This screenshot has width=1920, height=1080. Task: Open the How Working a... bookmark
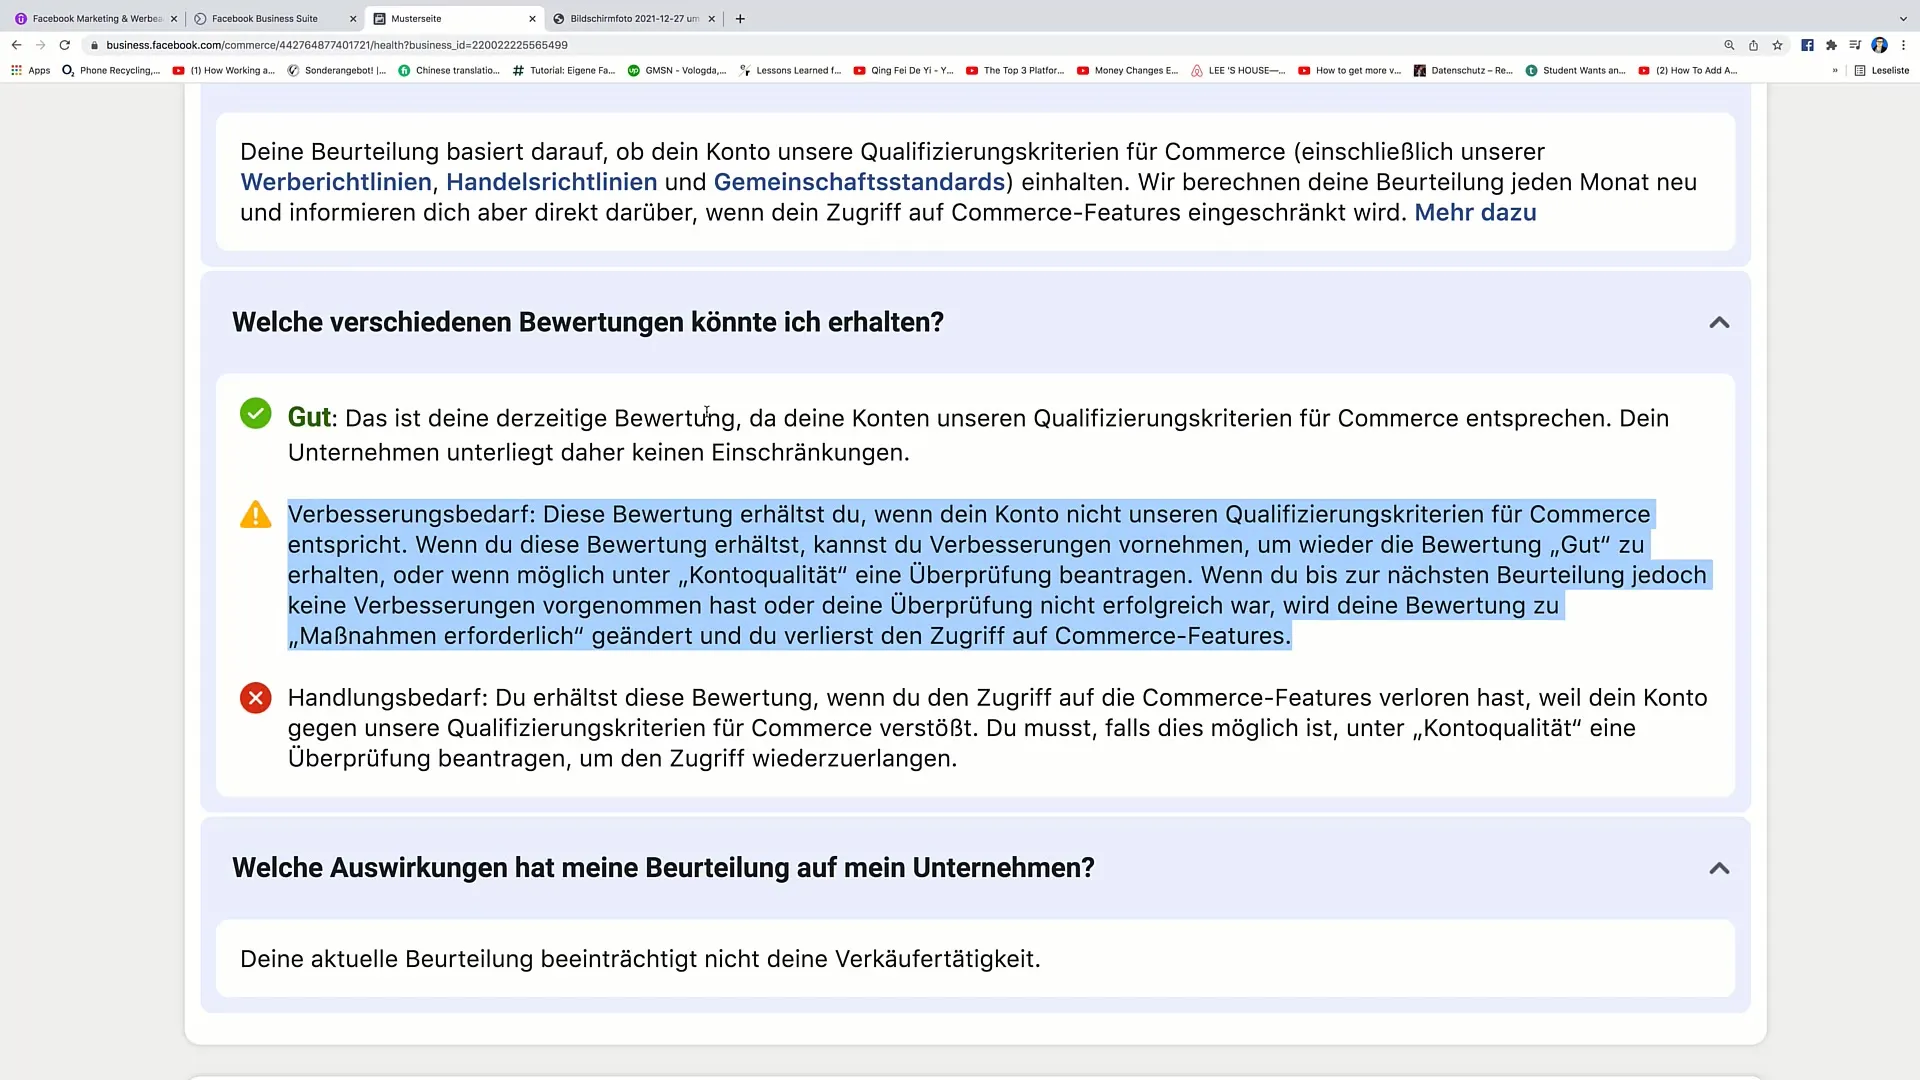pos(224,71)
